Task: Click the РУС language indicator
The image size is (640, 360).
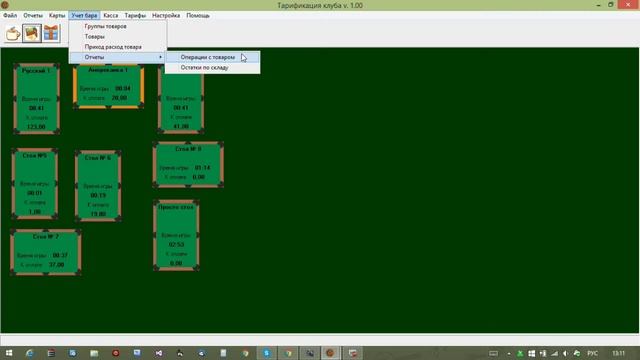Action: pyautogui.click(x=593, y=353)
